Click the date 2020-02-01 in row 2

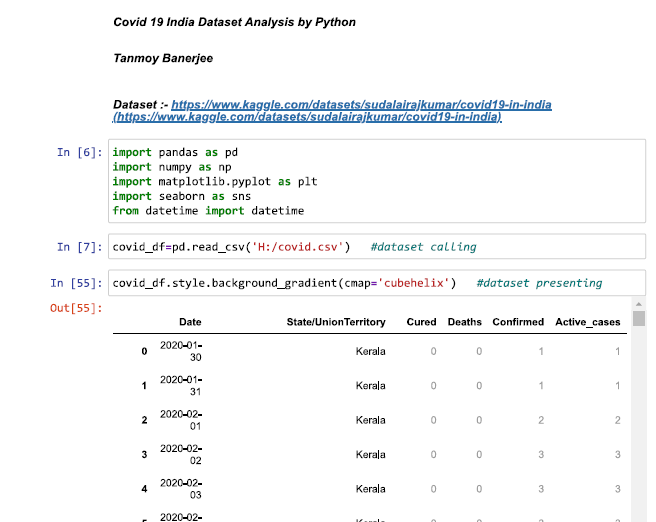point(181,420)
